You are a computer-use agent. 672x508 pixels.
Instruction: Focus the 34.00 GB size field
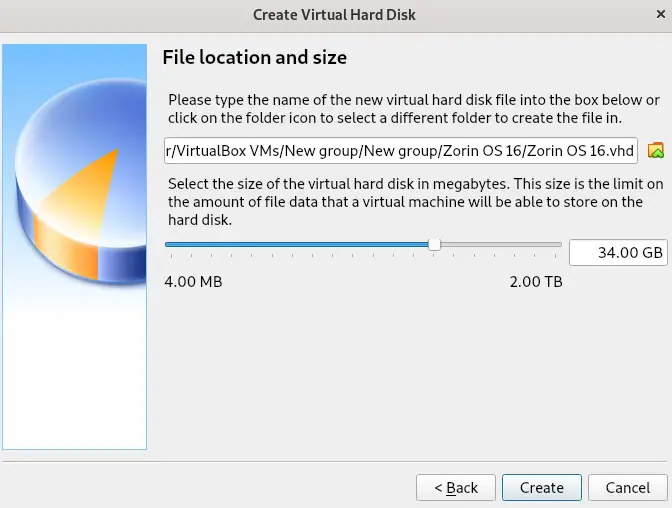(618, 252)
